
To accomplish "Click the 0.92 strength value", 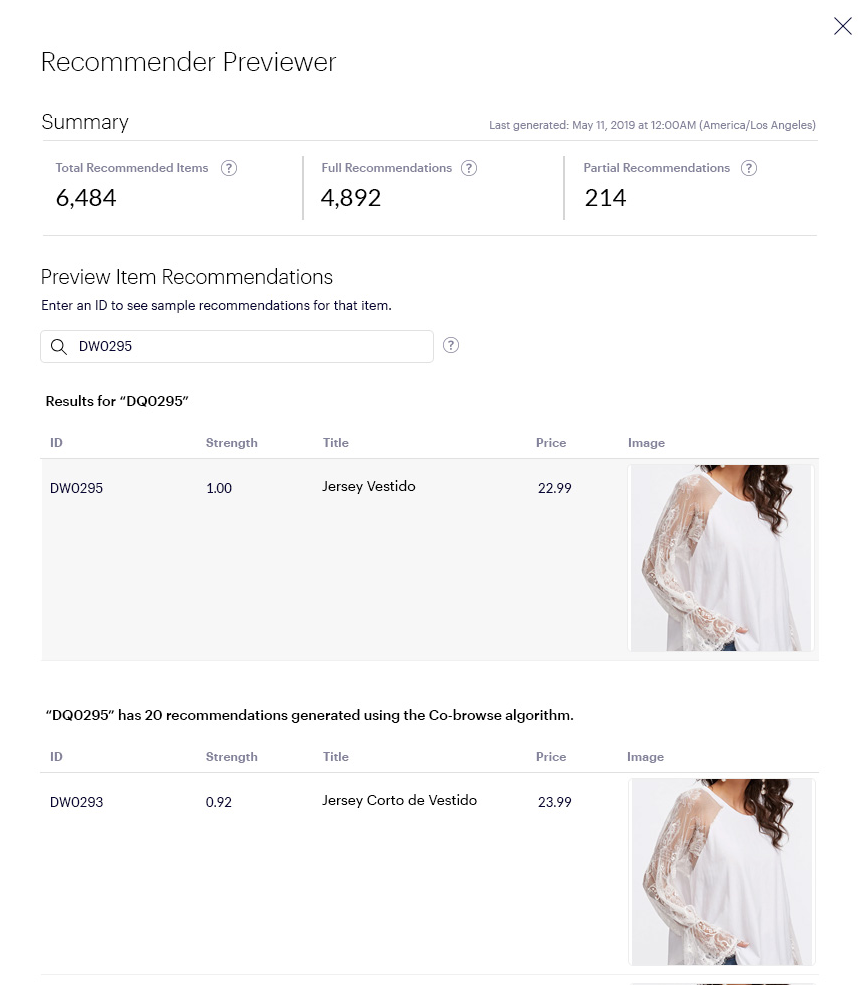I will [218, 802].
